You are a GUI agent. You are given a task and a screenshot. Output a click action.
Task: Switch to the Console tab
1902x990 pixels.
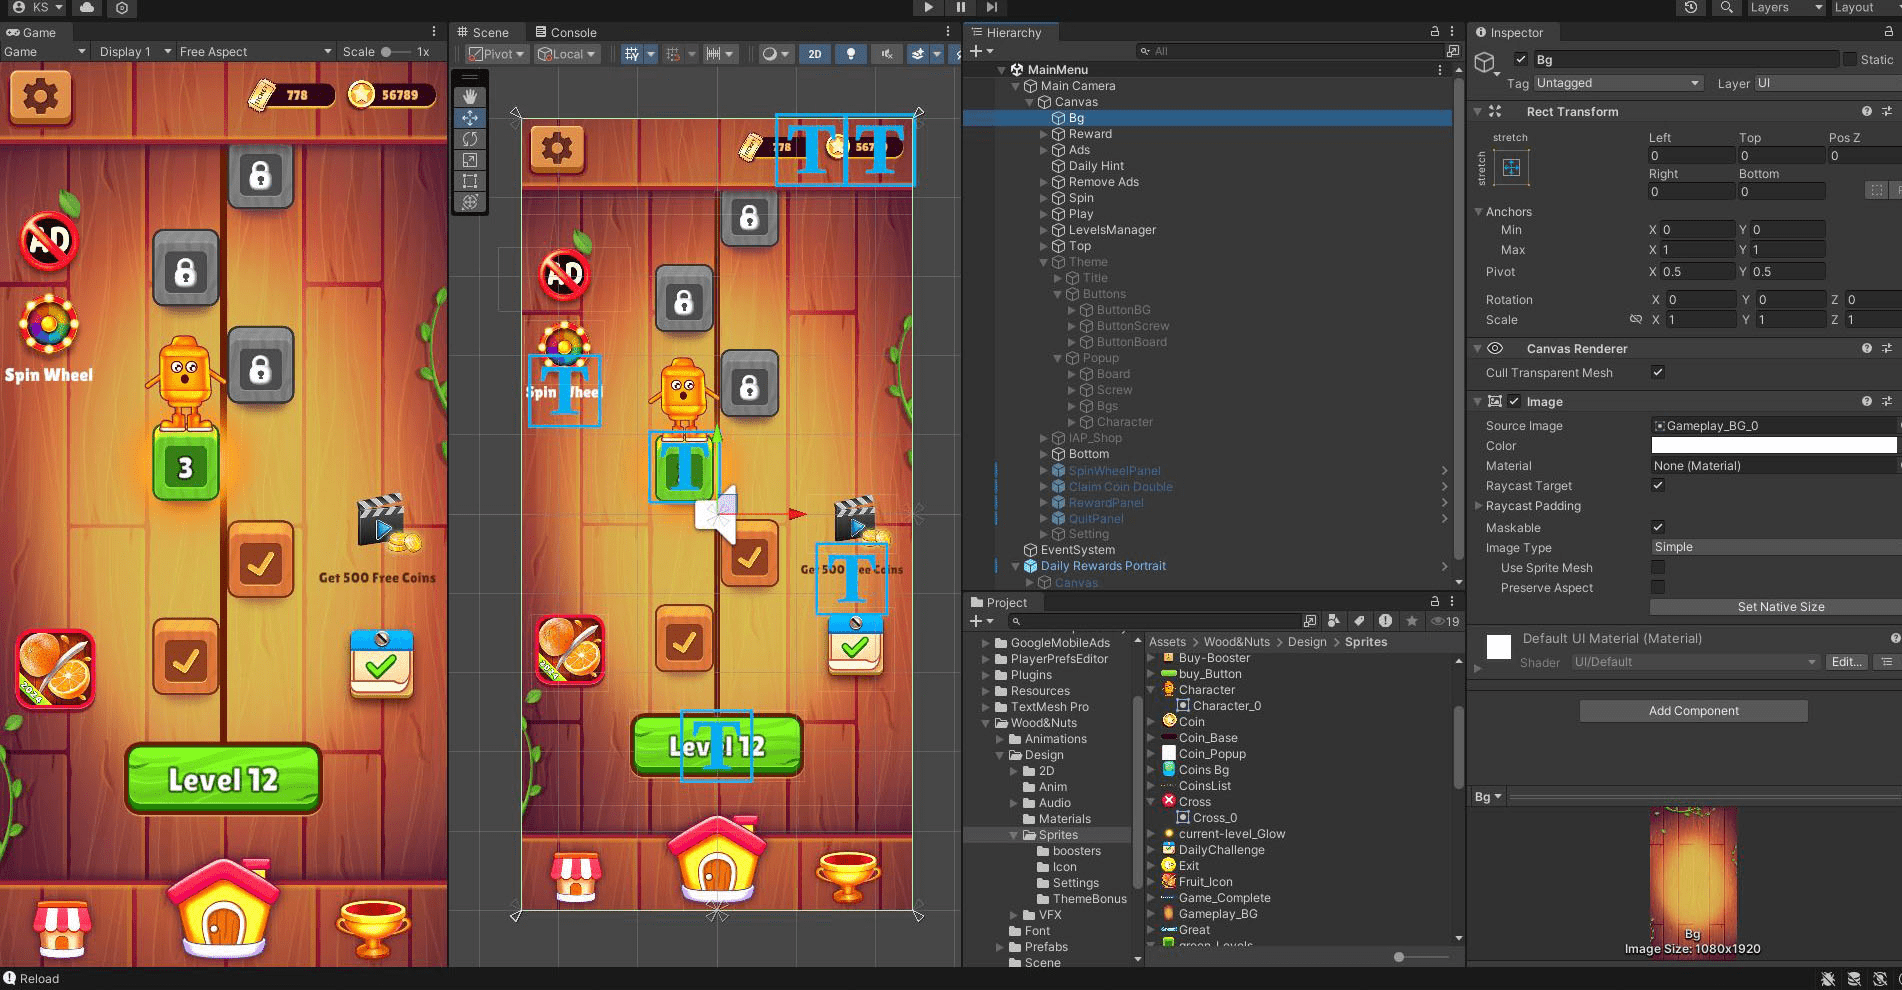pyautogui.click(x=566, y=32)
